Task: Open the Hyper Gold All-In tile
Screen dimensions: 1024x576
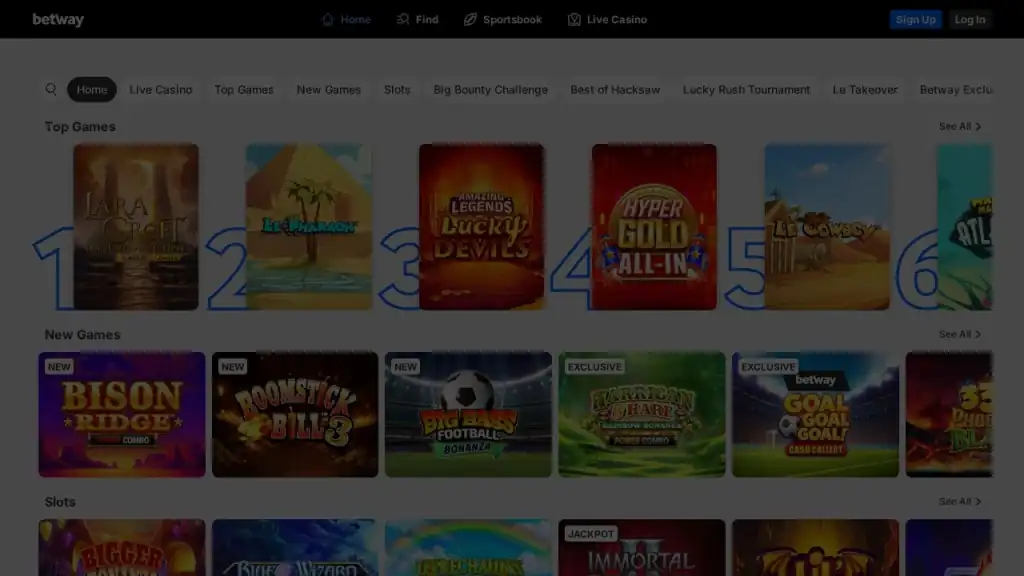Action: pyautogui.click(x=654, y=227)
